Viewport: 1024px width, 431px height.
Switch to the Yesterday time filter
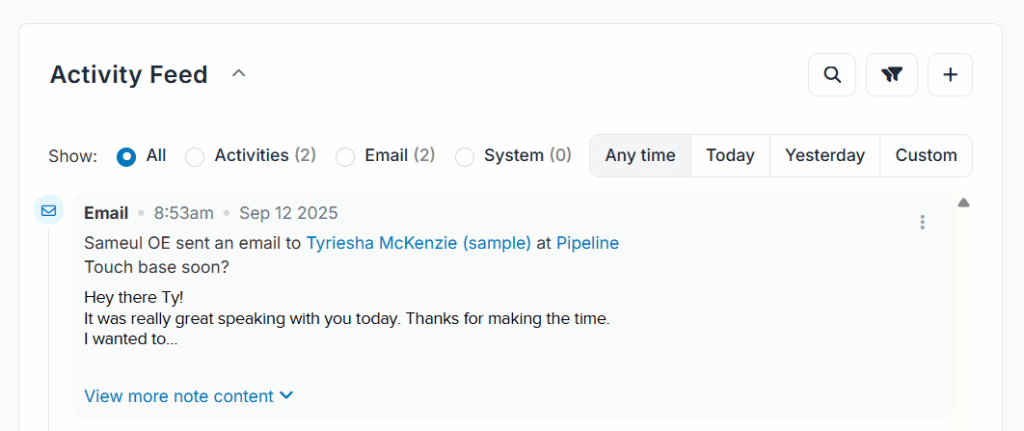pos(824,156)
